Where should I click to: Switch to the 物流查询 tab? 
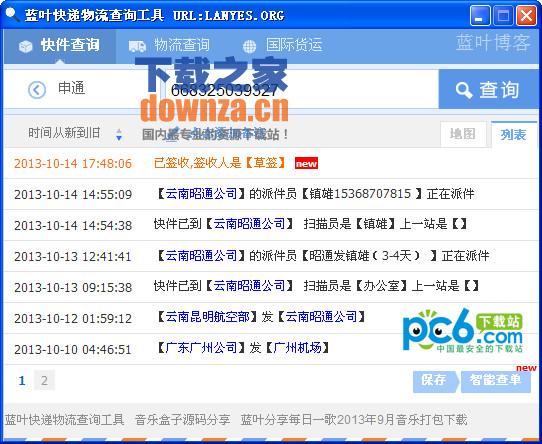(x=169, y=46)
